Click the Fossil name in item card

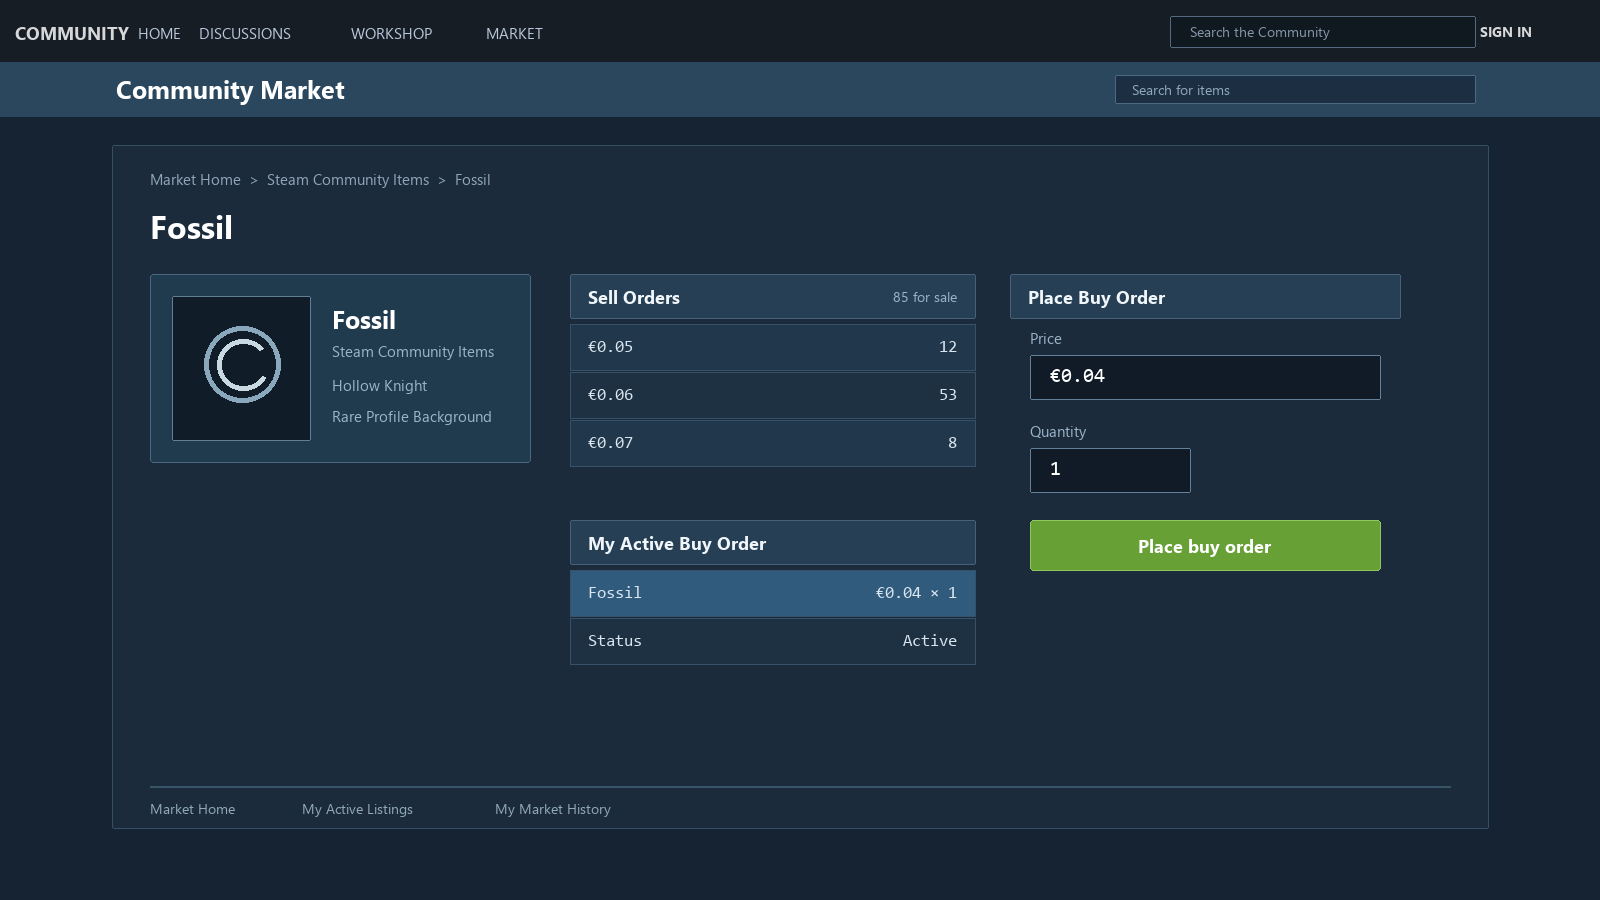(x=364, y=320)
